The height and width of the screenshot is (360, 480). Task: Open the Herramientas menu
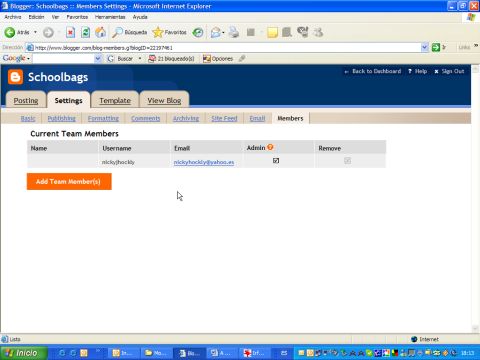point(110,17)
